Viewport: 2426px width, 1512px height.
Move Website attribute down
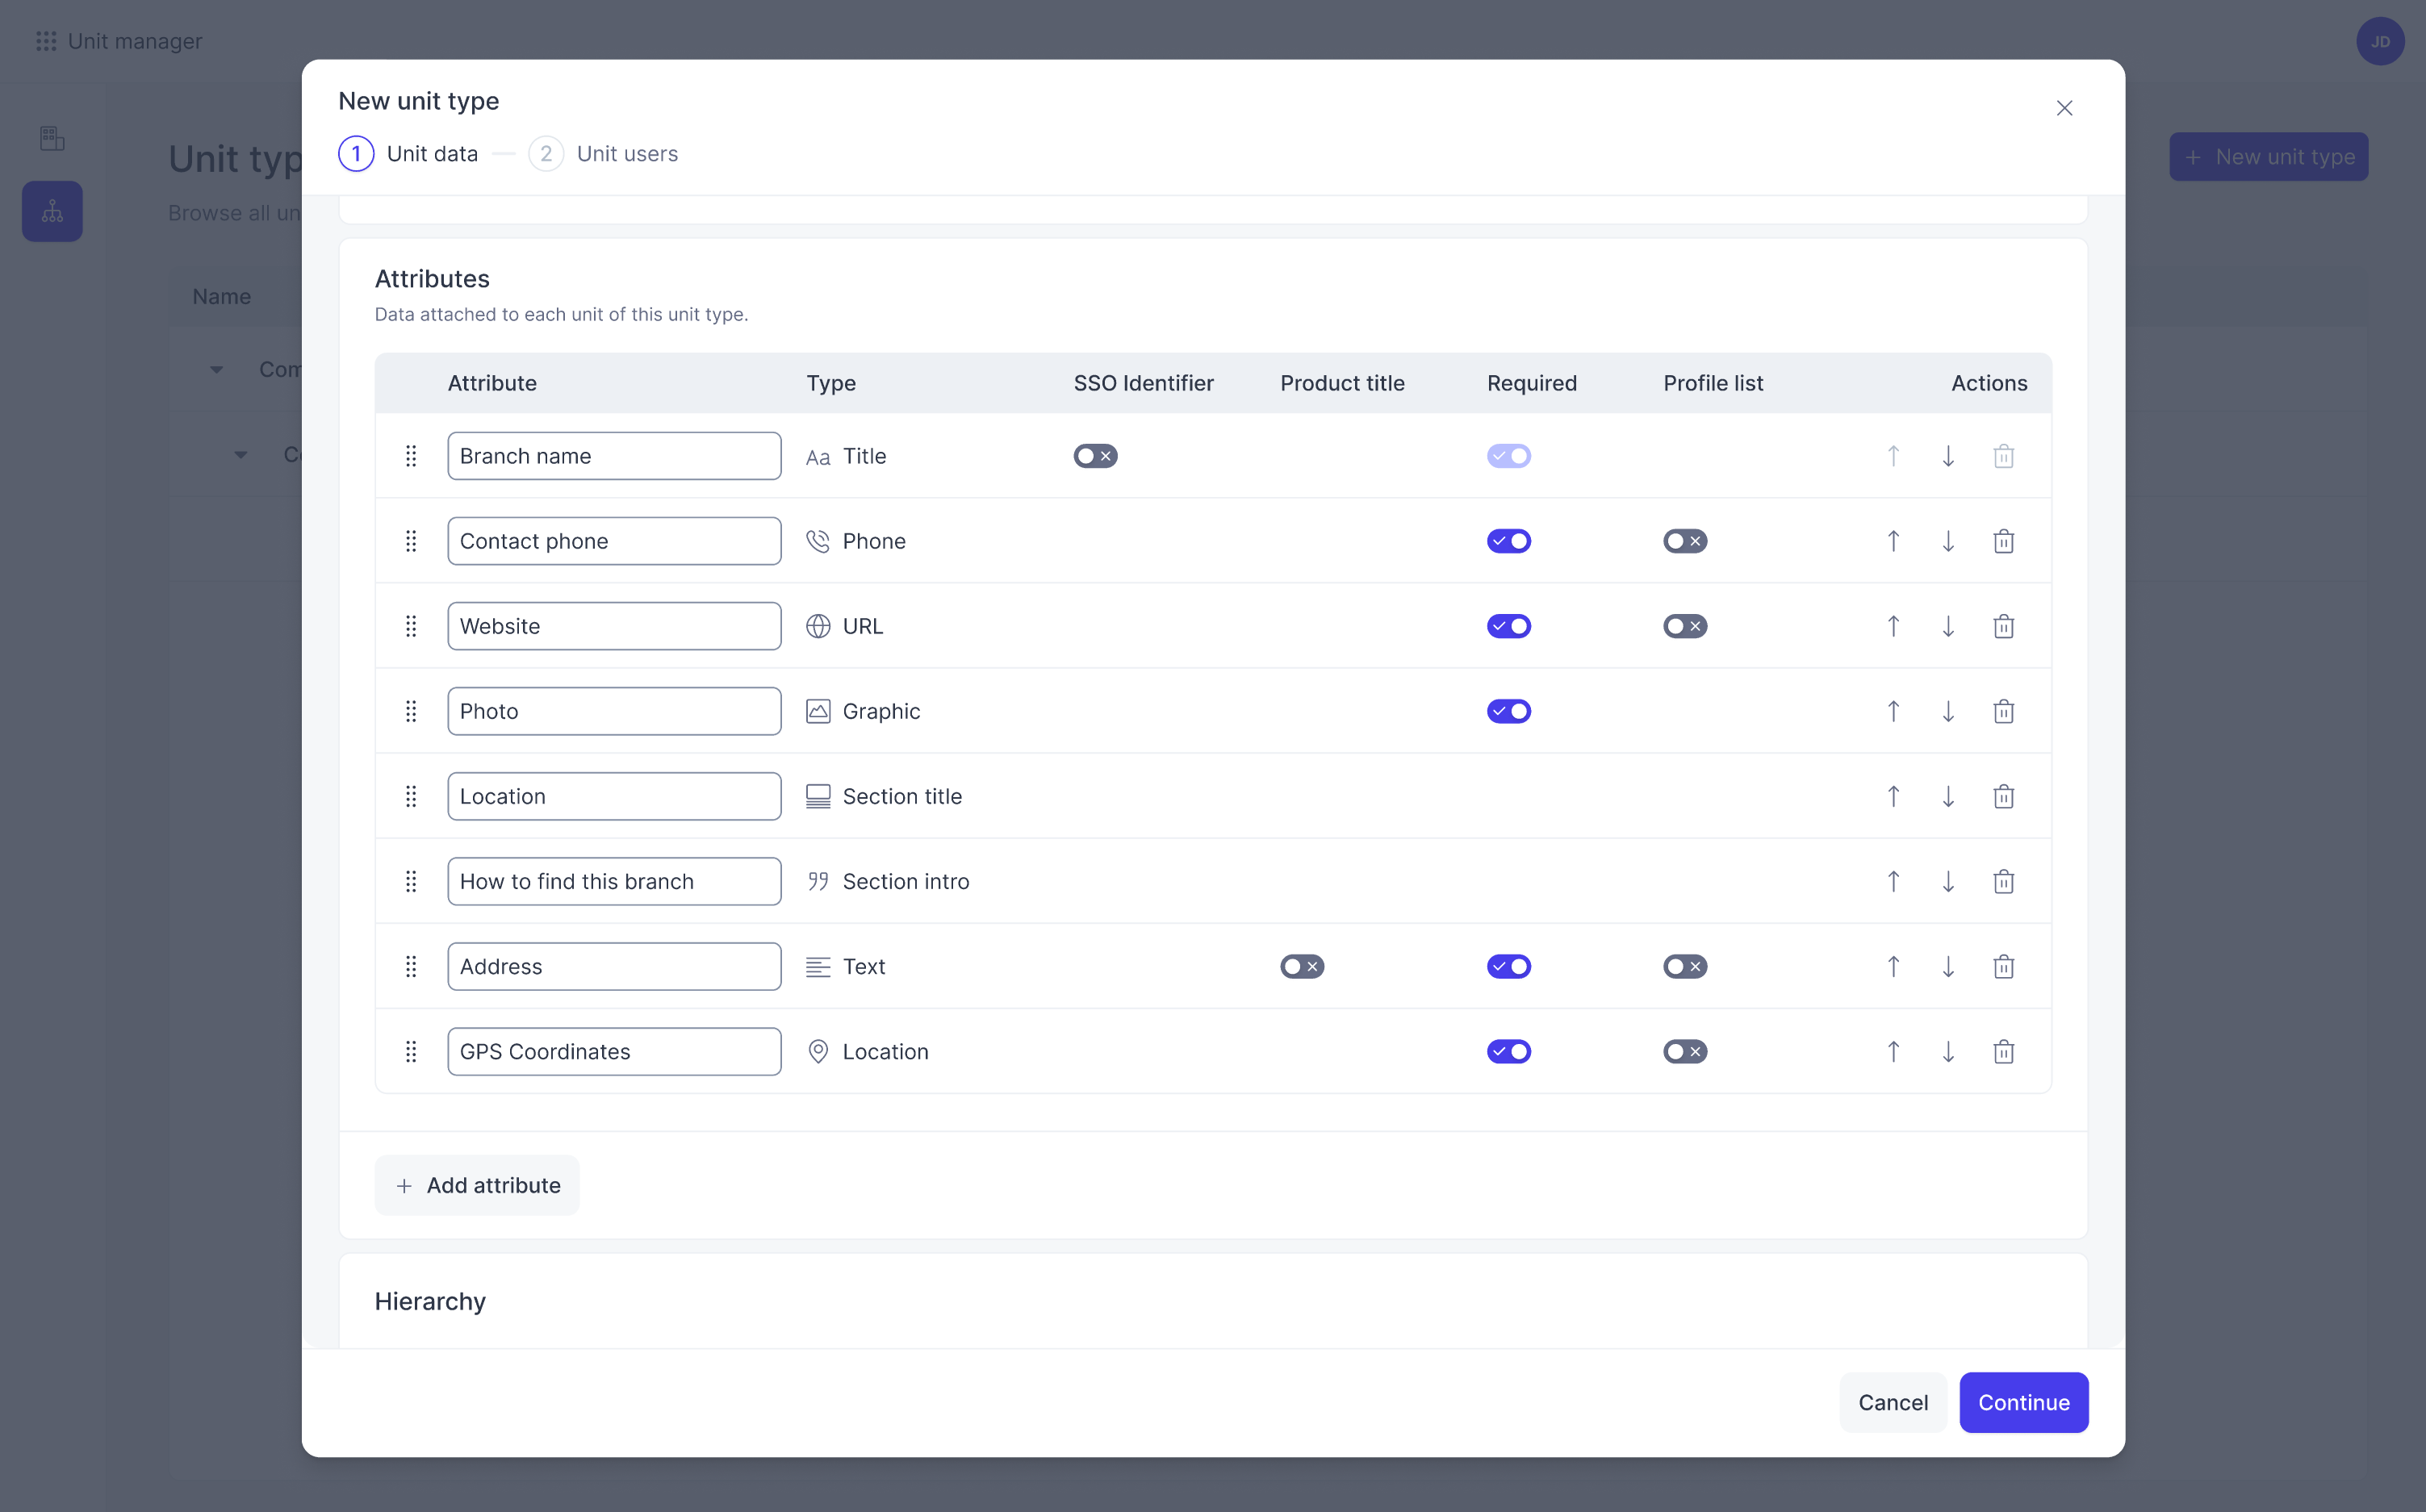(x=1948, y=626)
